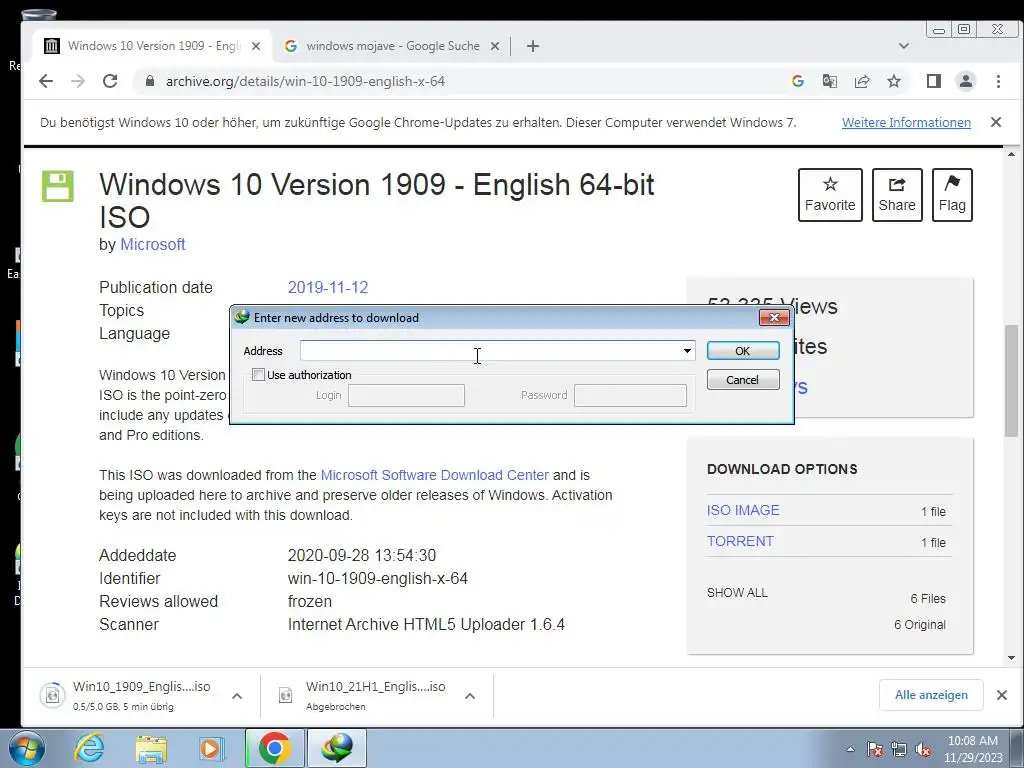Click muted volume tray icon
This screenshot has width=1024, height=768.
point(923,749)
